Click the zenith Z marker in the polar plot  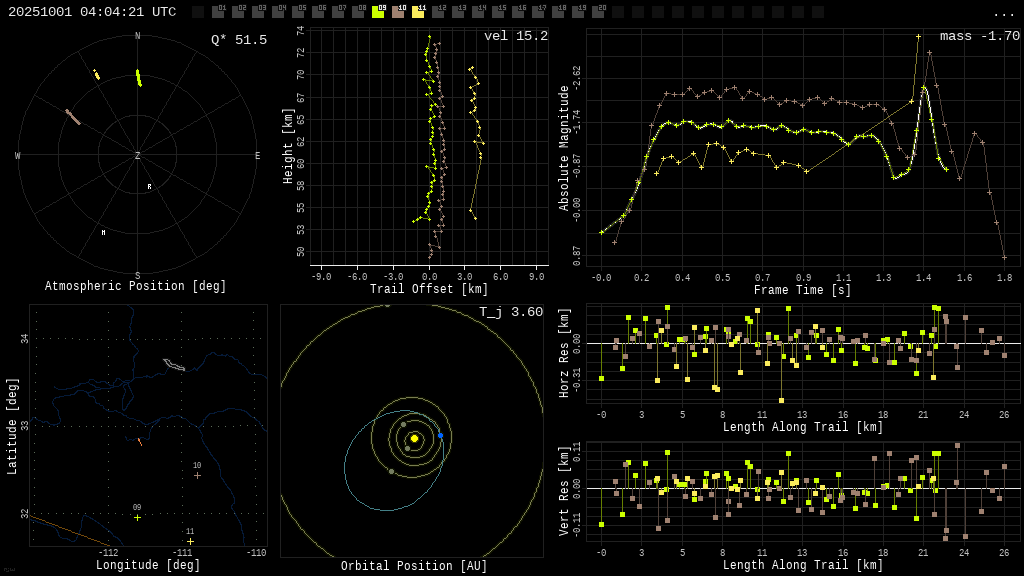[x=138, y=156]
